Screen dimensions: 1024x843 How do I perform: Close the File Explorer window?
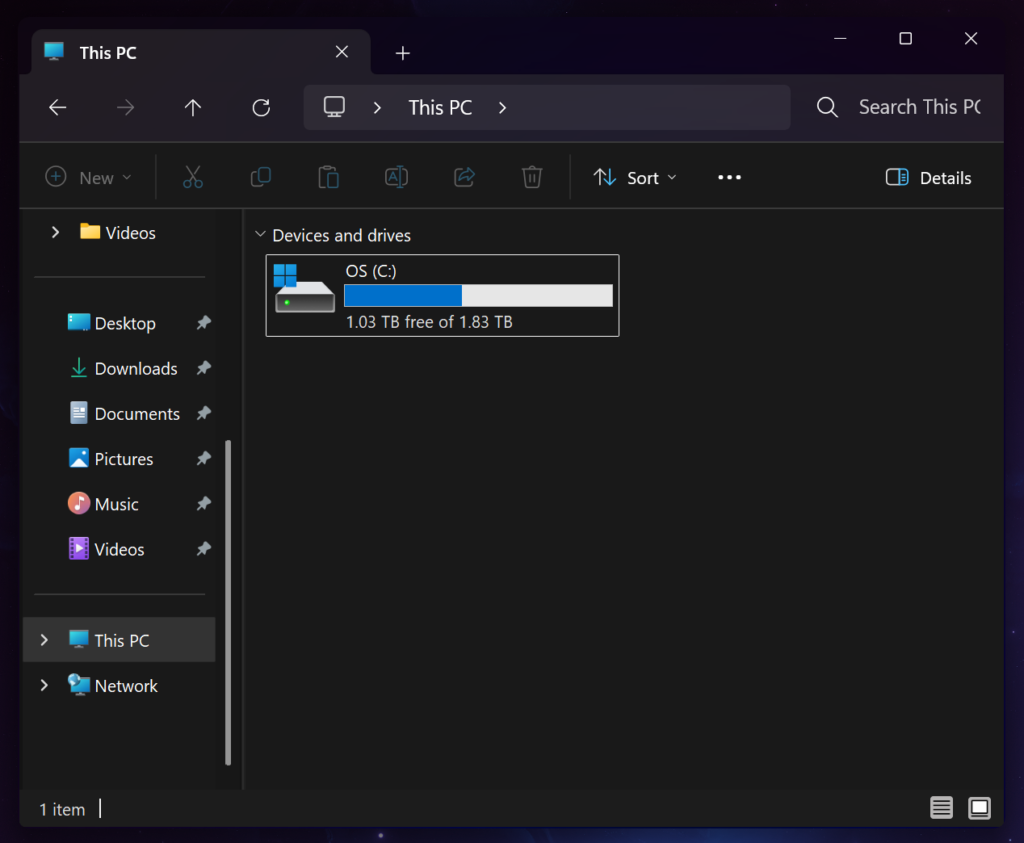[x=971, y=39]
